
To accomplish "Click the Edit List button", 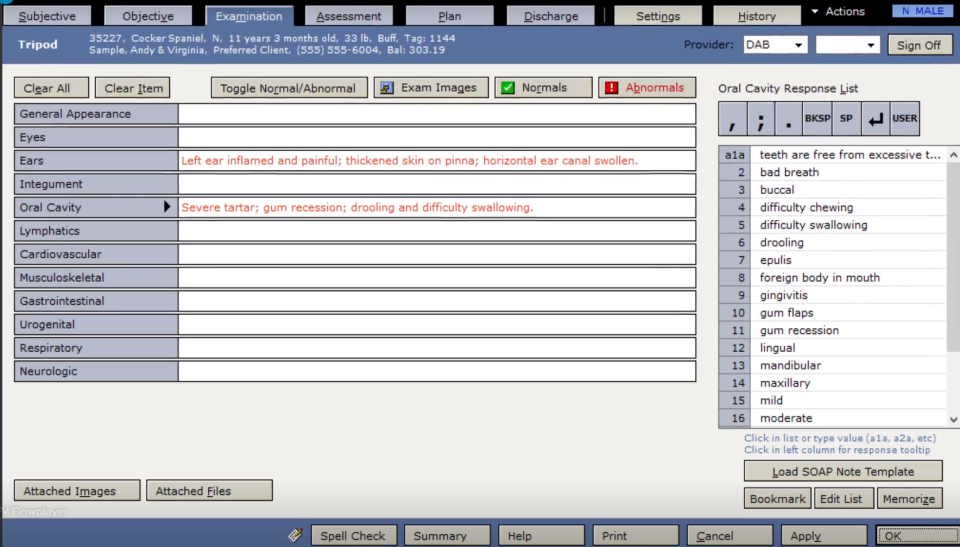I will [844, 499].
